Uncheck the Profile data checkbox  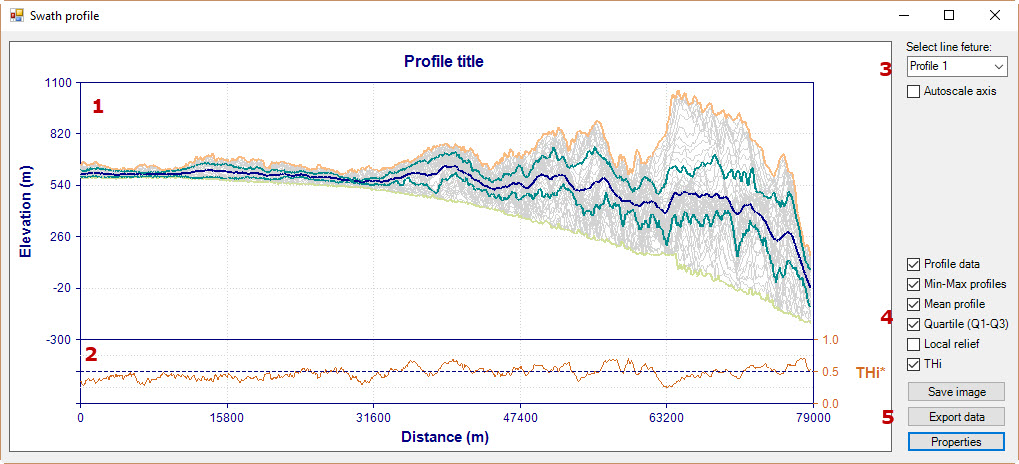(x=914, y=265)
